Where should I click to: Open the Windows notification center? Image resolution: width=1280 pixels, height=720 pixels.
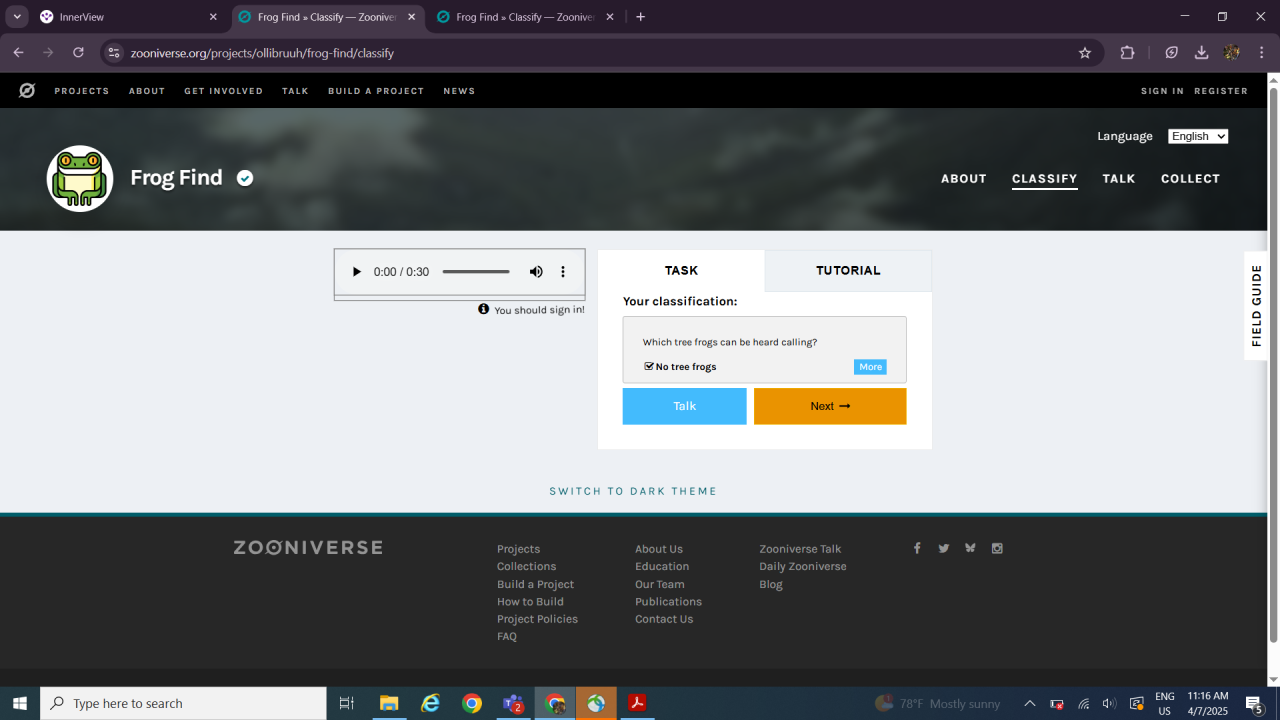click(x=1254, y=703)
